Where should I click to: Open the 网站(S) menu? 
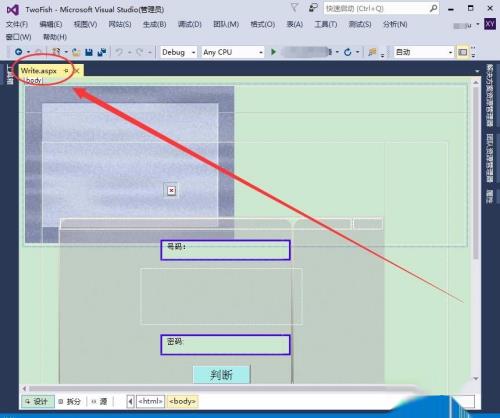(x=120, y=24)
